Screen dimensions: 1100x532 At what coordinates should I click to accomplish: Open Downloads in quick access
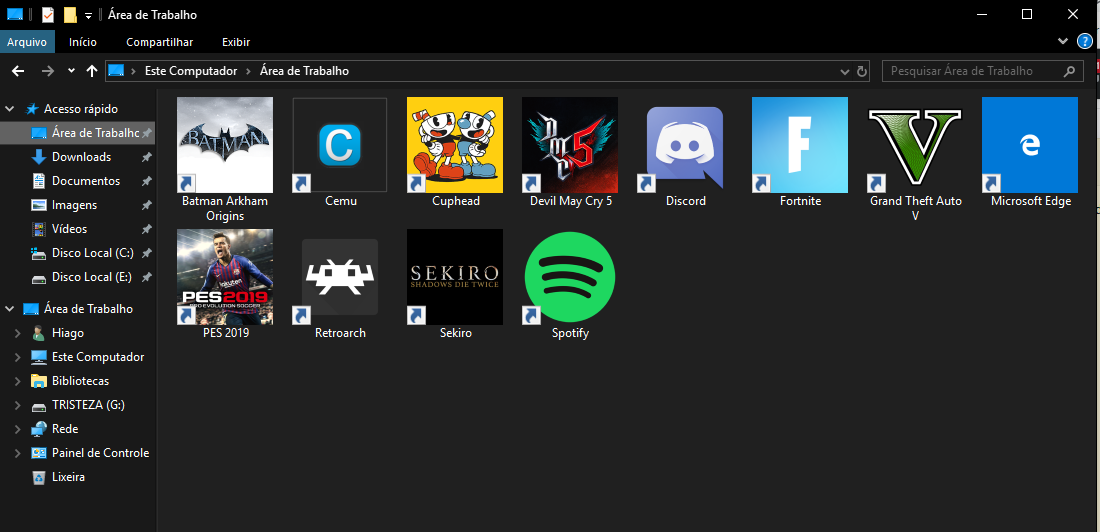pos(81,157)
